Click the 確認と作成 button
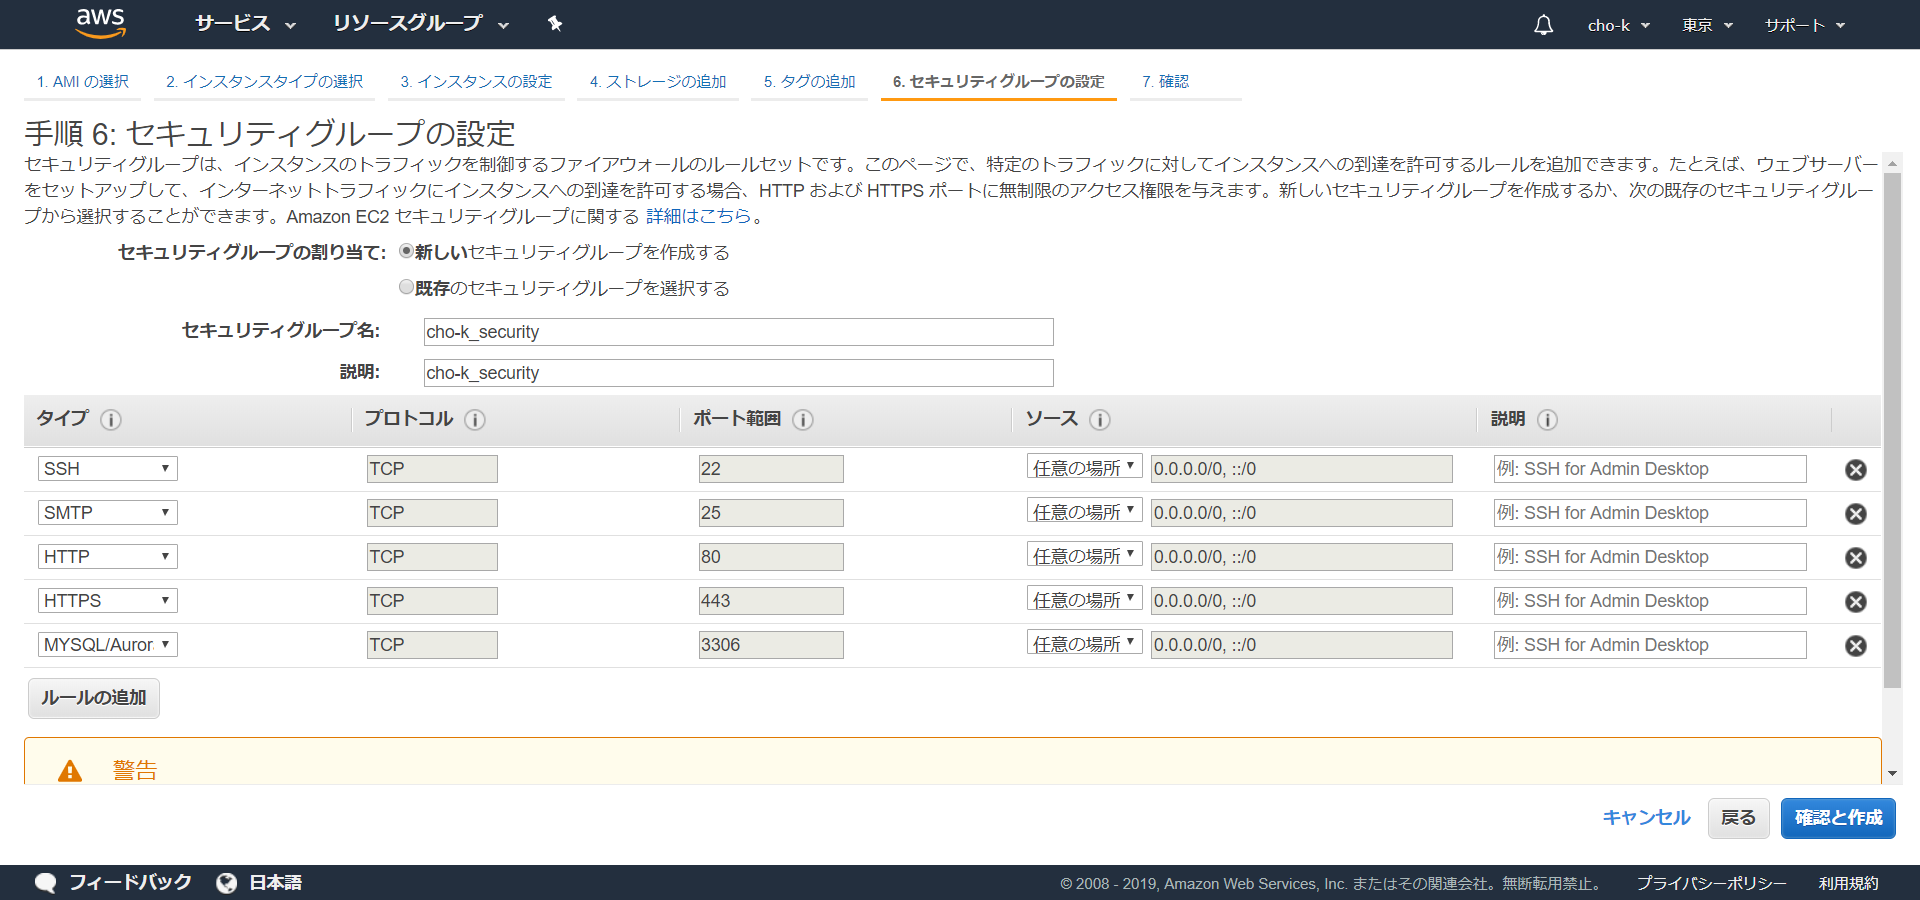 (1838, 818)
